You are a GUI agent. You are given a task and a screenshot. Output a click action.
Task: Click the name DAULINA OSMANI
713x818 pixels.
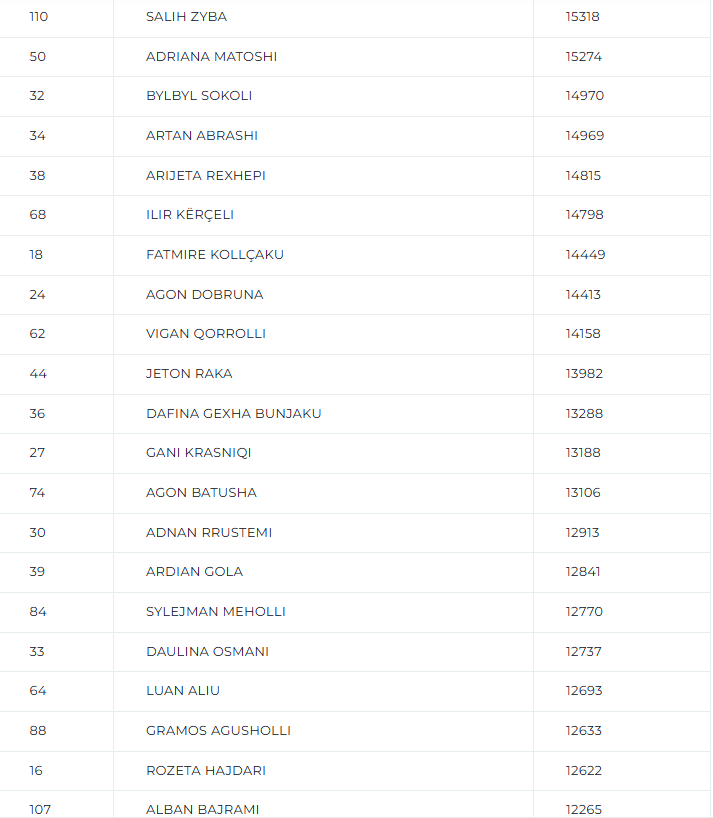207,651
